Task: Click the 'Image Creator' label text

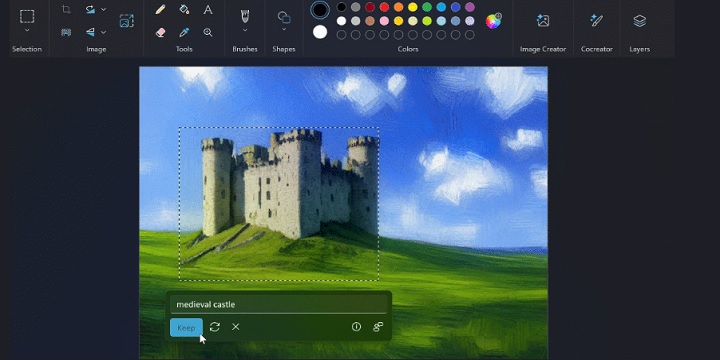Action: [543, 49]
